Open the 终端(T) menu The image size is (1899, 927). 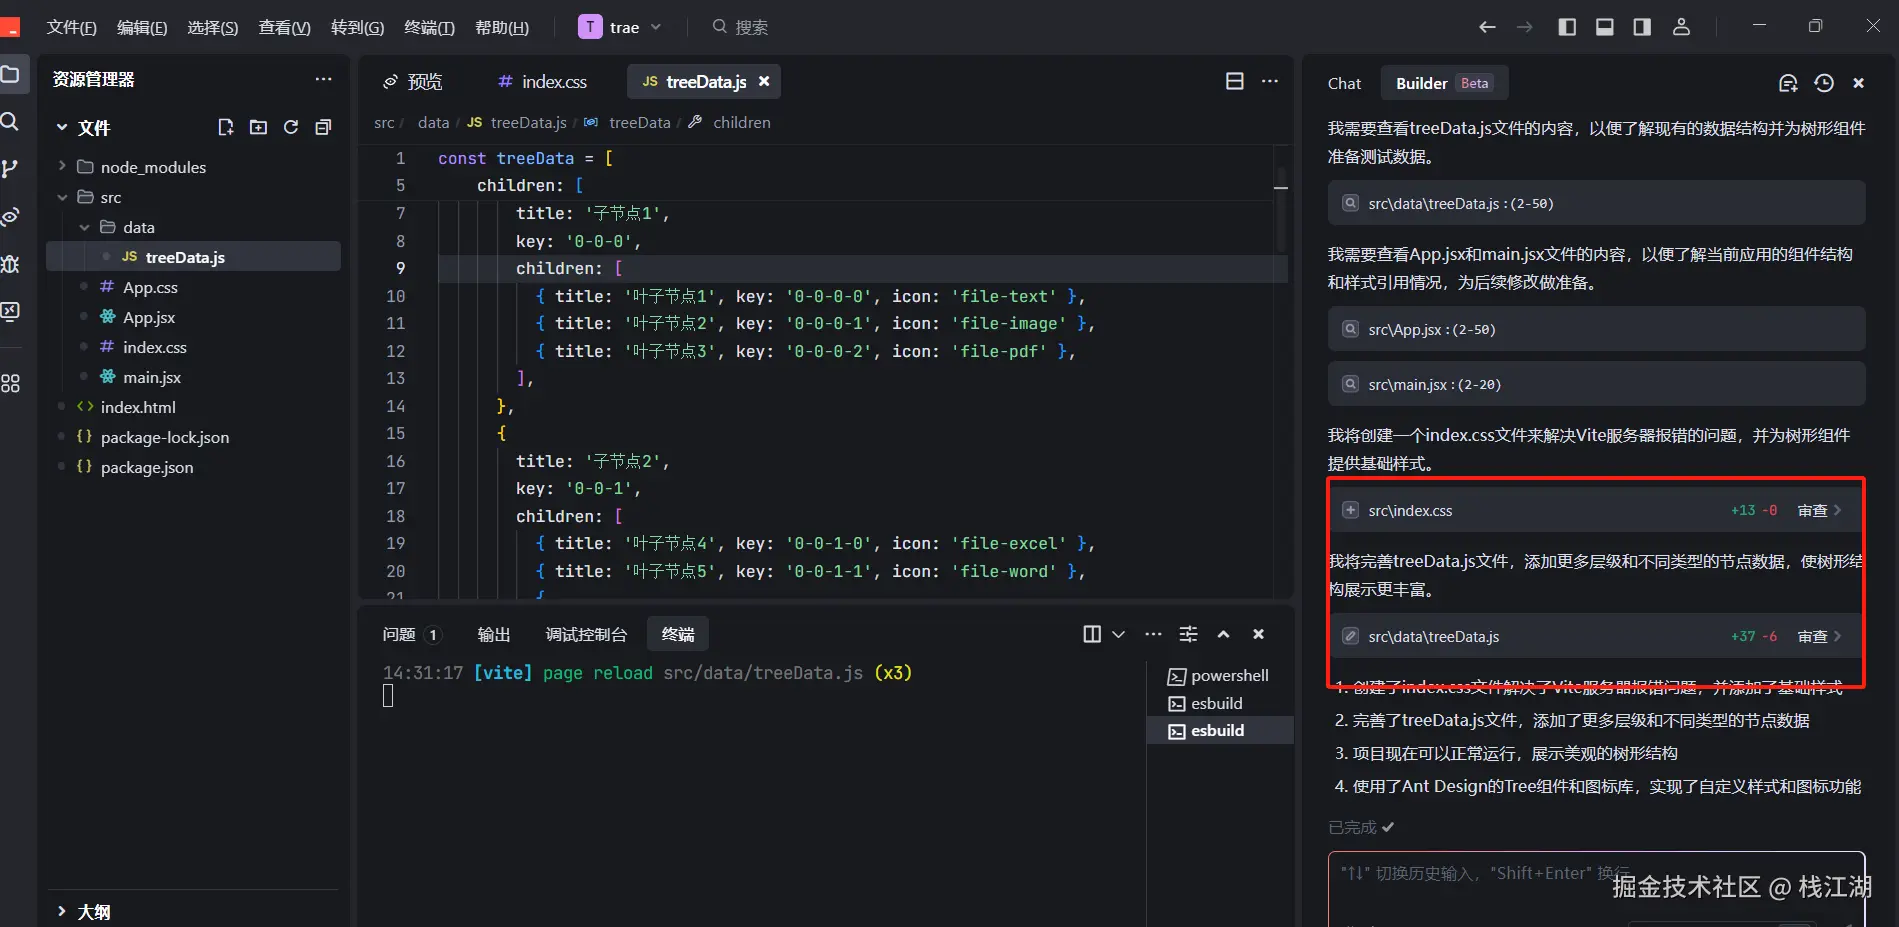coord(429,27)
